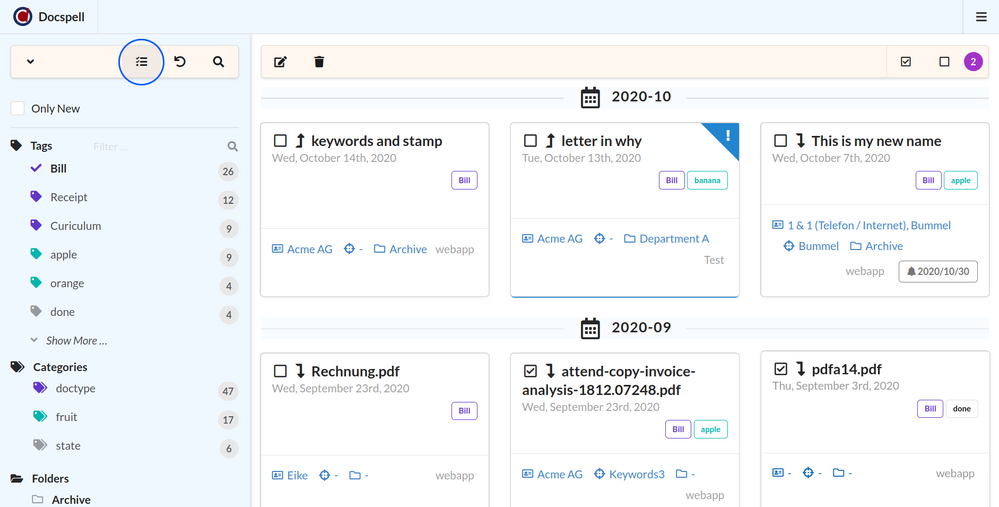The width and height of the screenshot is (999, 507).
Task: Open the dropdown chevron in the search bar
Action: [30, 62]
